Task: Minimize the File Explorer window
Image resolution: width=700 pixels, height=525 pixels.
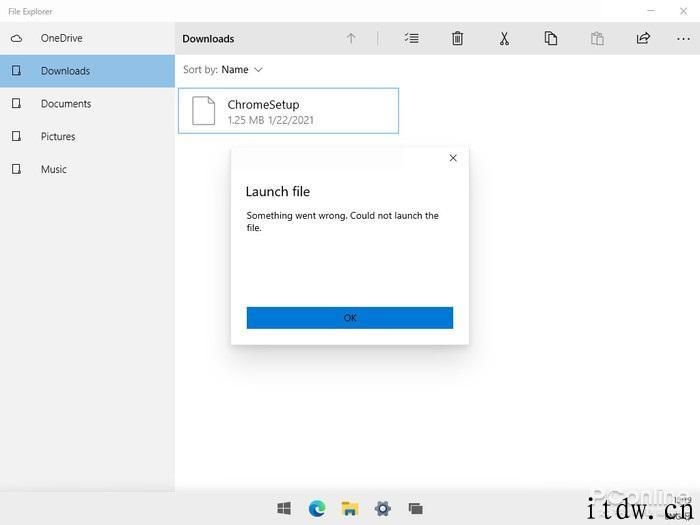Action: [651, 11]
